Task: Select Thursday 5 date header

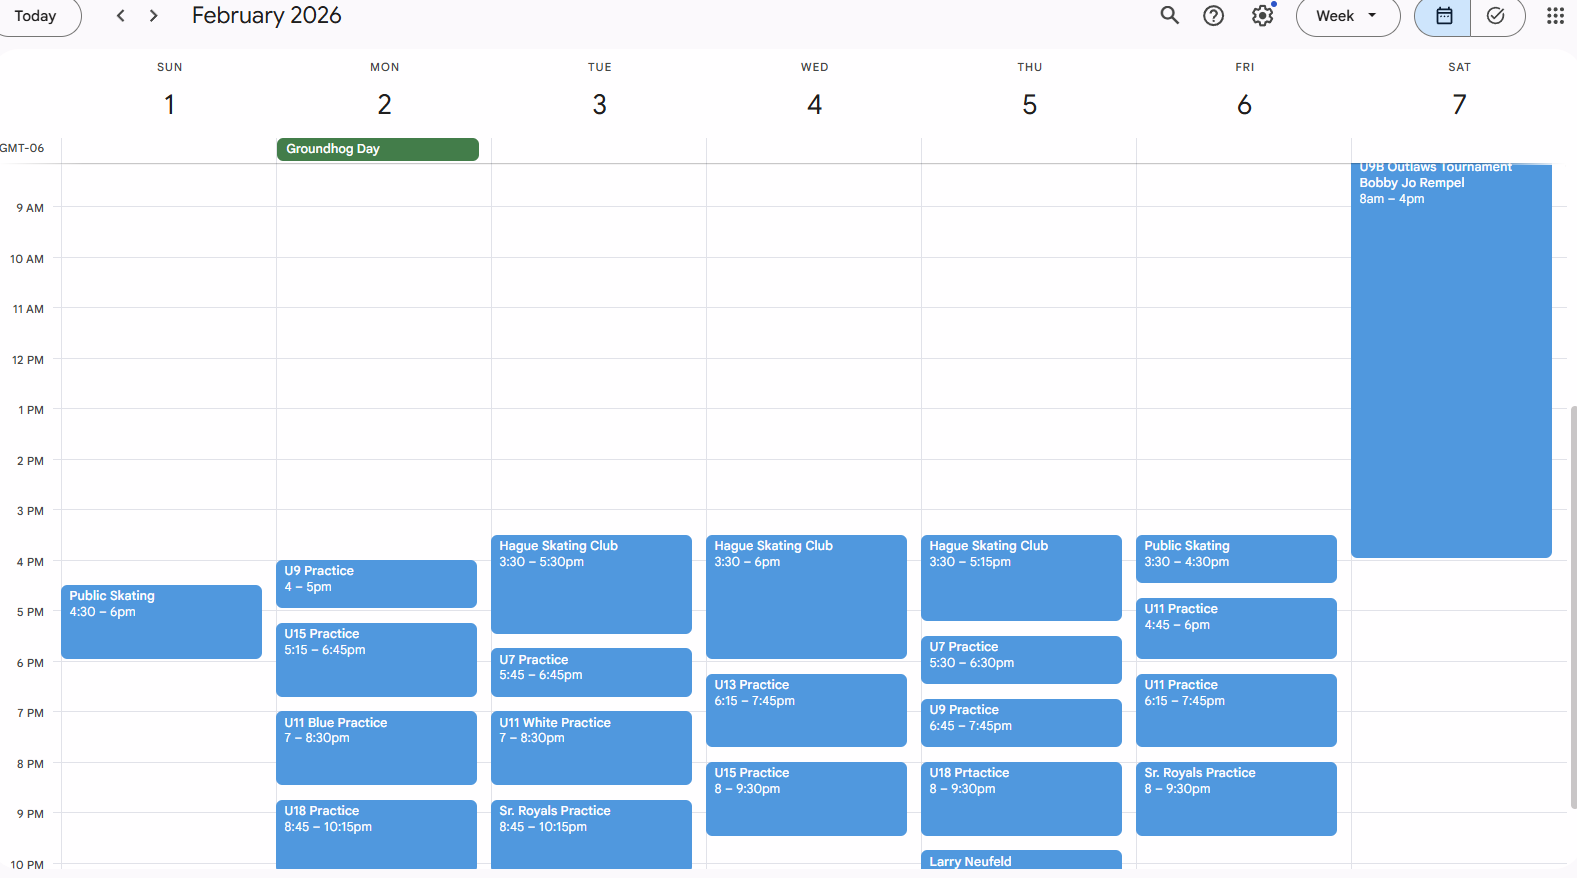Action: 1030,104
